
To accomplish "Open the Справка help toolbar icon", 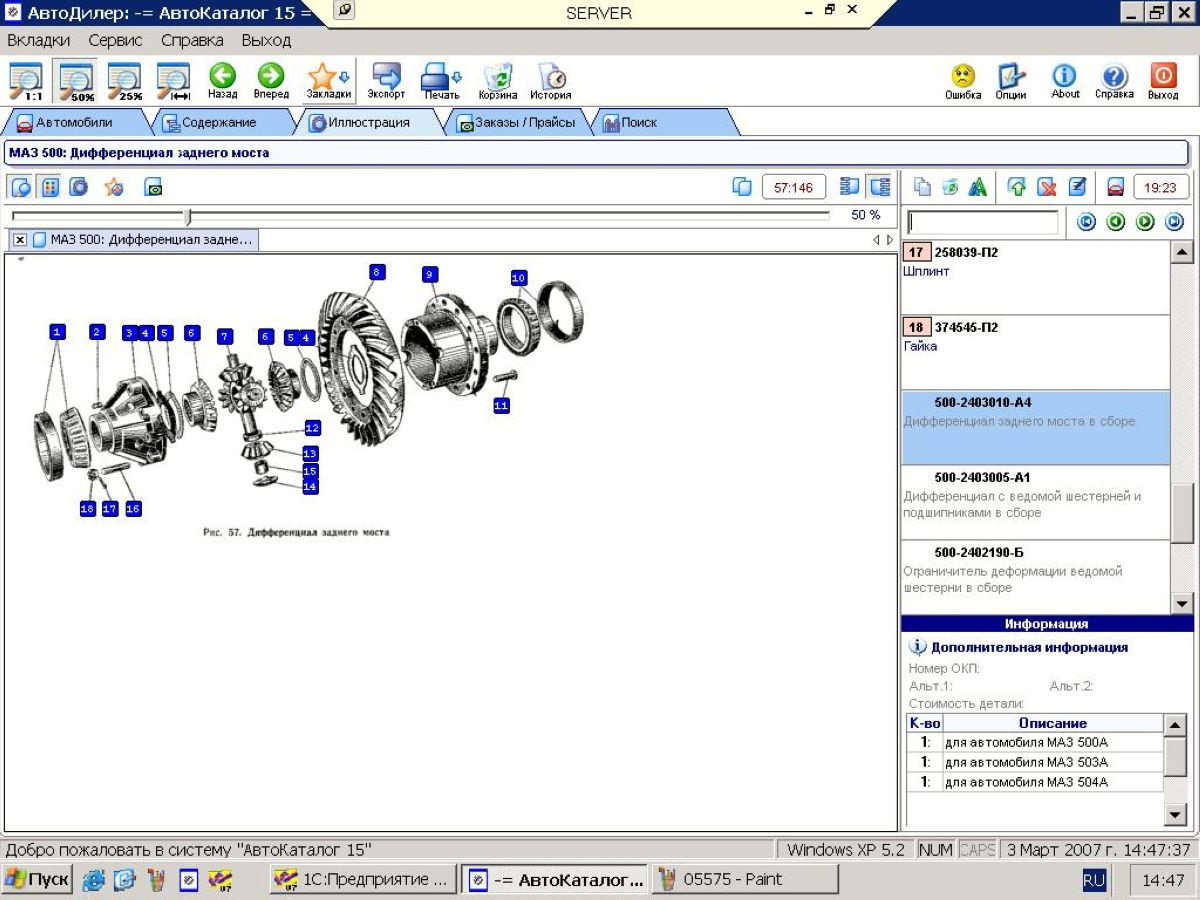I will pos(1114,81).
